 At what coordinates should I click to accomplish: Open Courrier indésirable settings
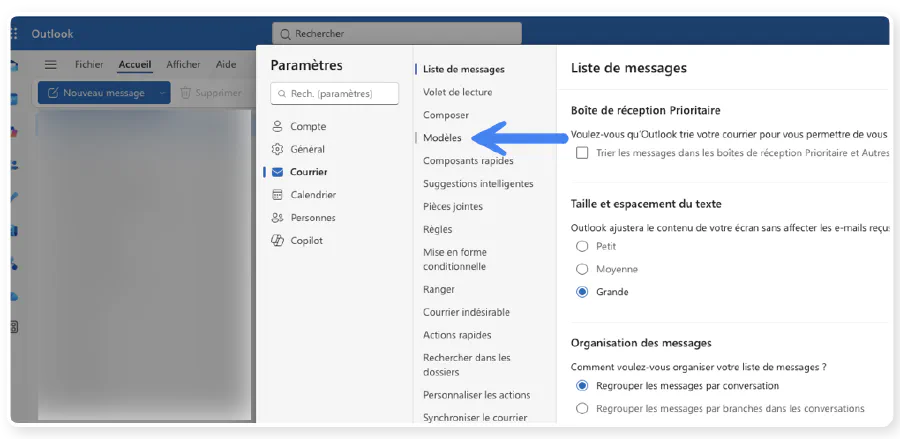click(x=467, y=312)
